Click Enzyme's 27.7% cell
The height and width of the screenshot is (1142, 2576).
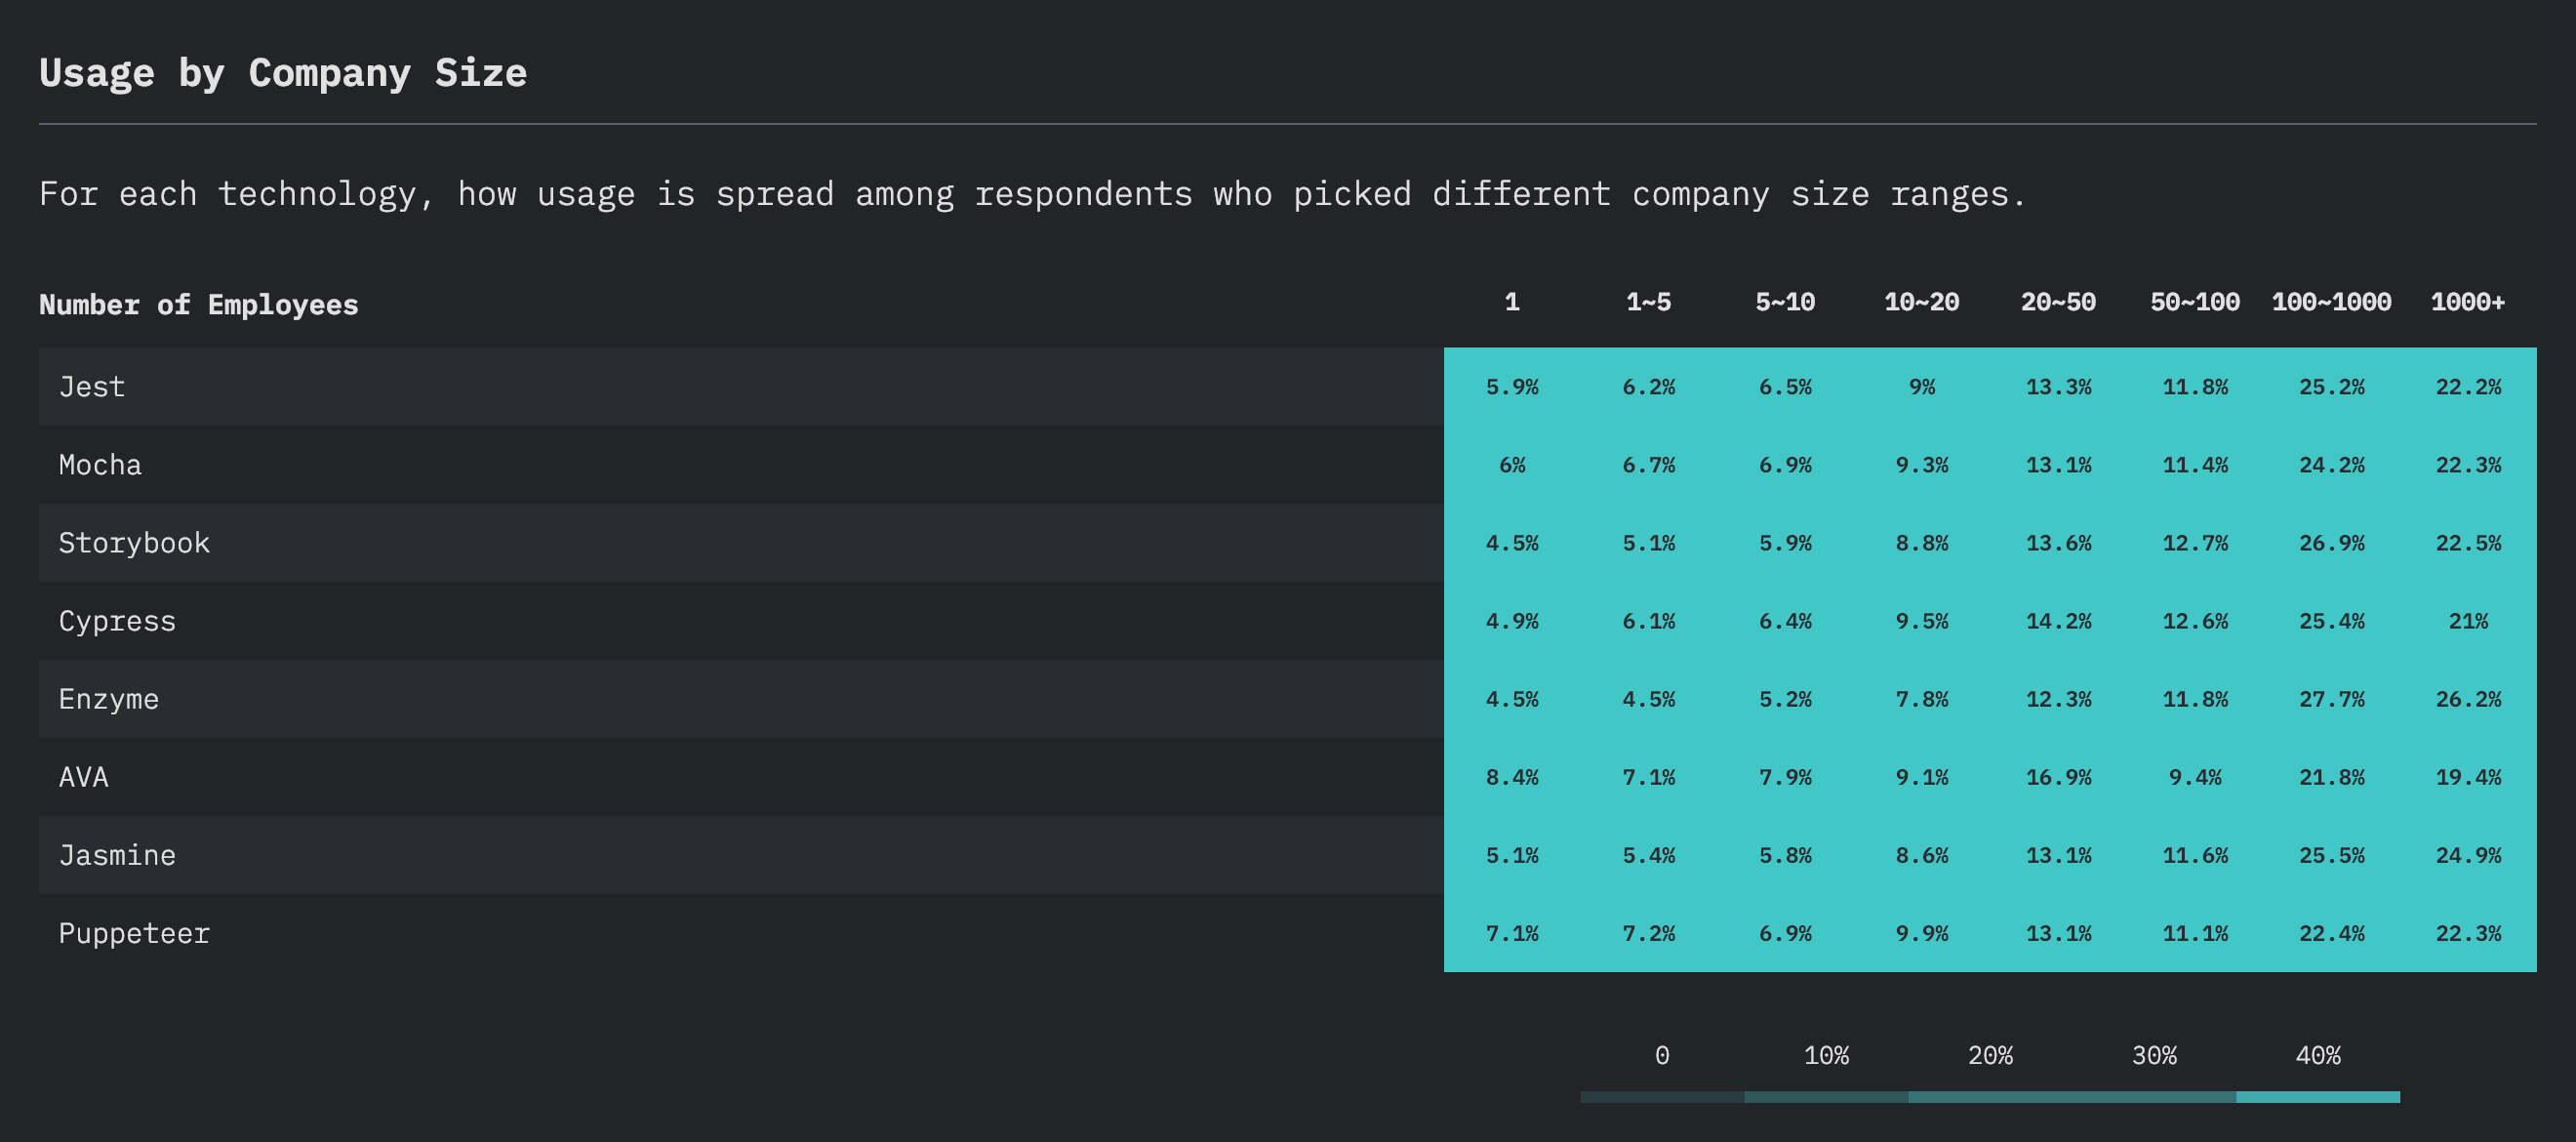tap(2331, 699)
